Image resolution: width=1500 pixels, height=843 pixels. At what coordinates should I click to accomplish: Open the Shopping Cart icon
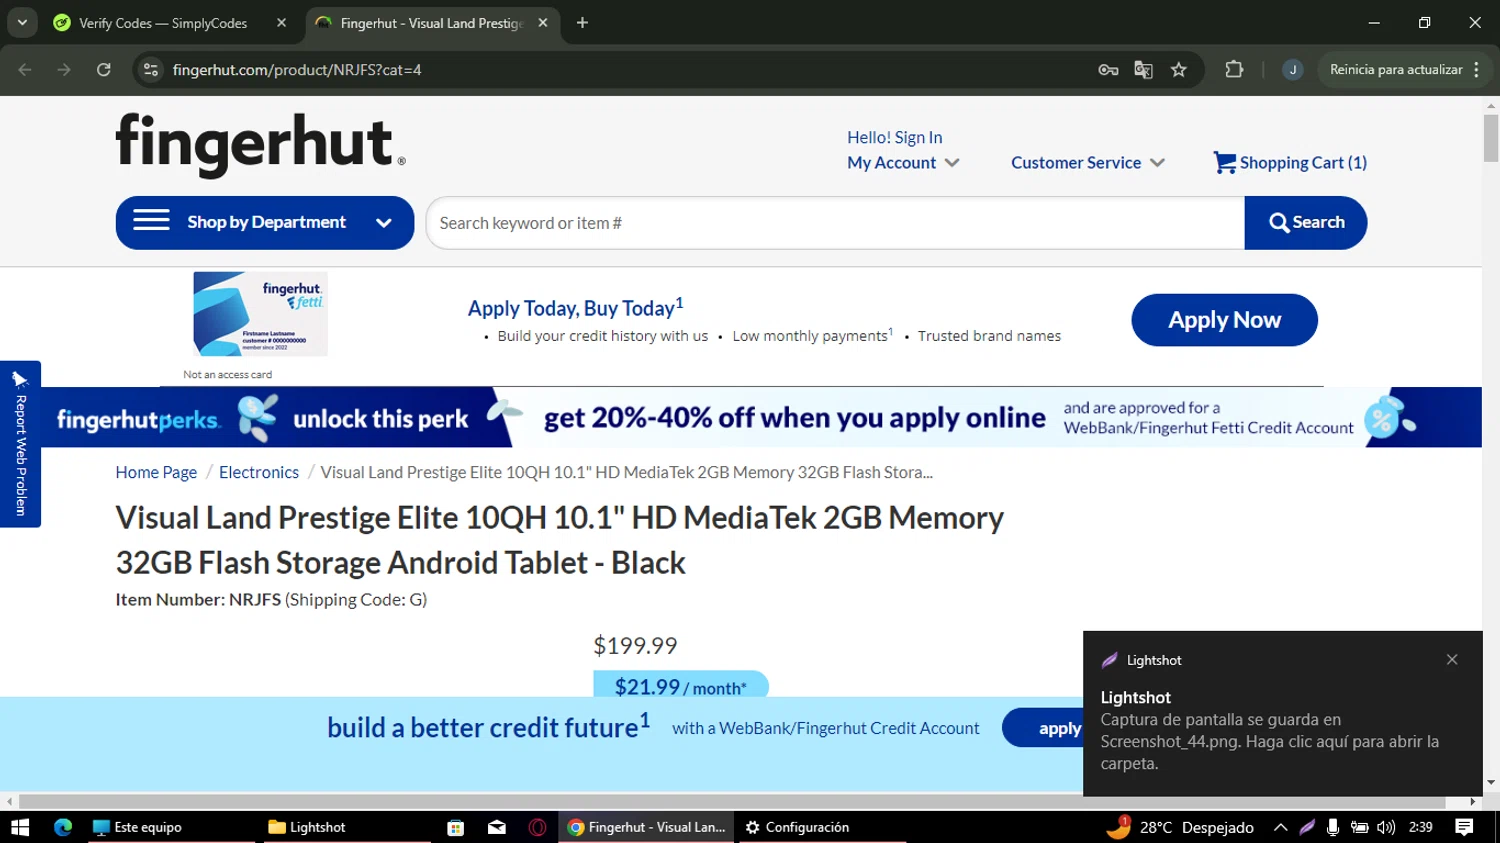click(1224, 162)
